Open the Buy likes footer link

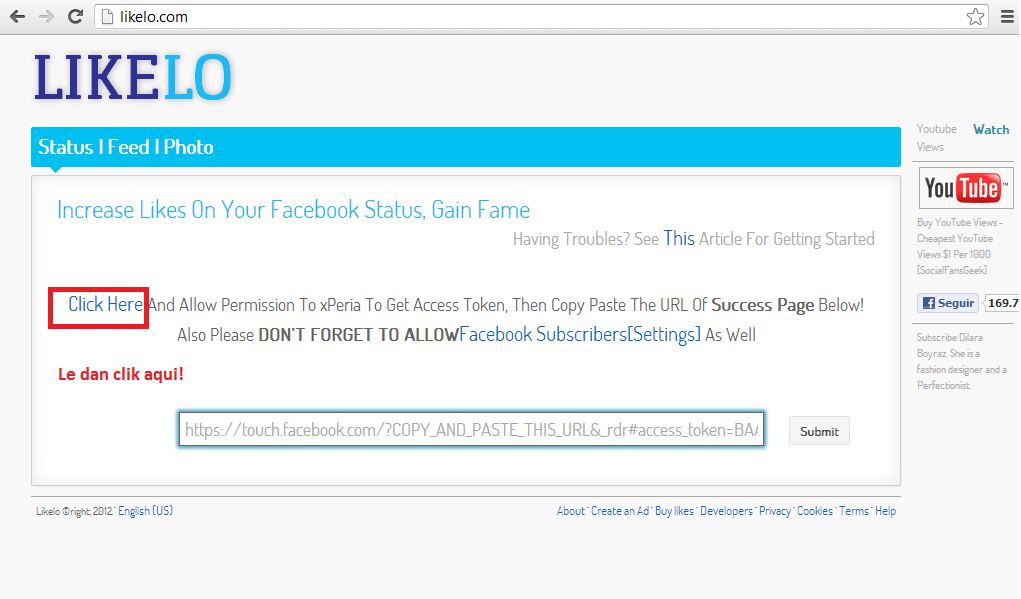674,511
